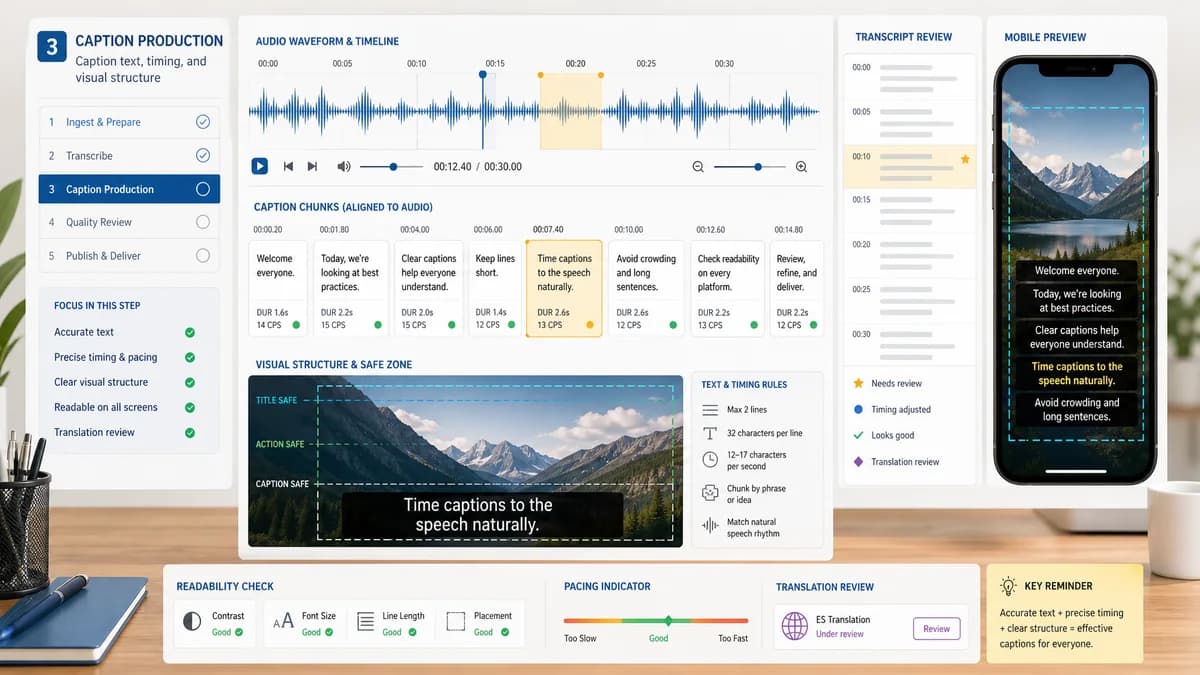Image resolution: width=1200 pixels, height=675 pixels.
Task: Zoom out the timeline with the minus magnifier
Action: click(698, 167)
